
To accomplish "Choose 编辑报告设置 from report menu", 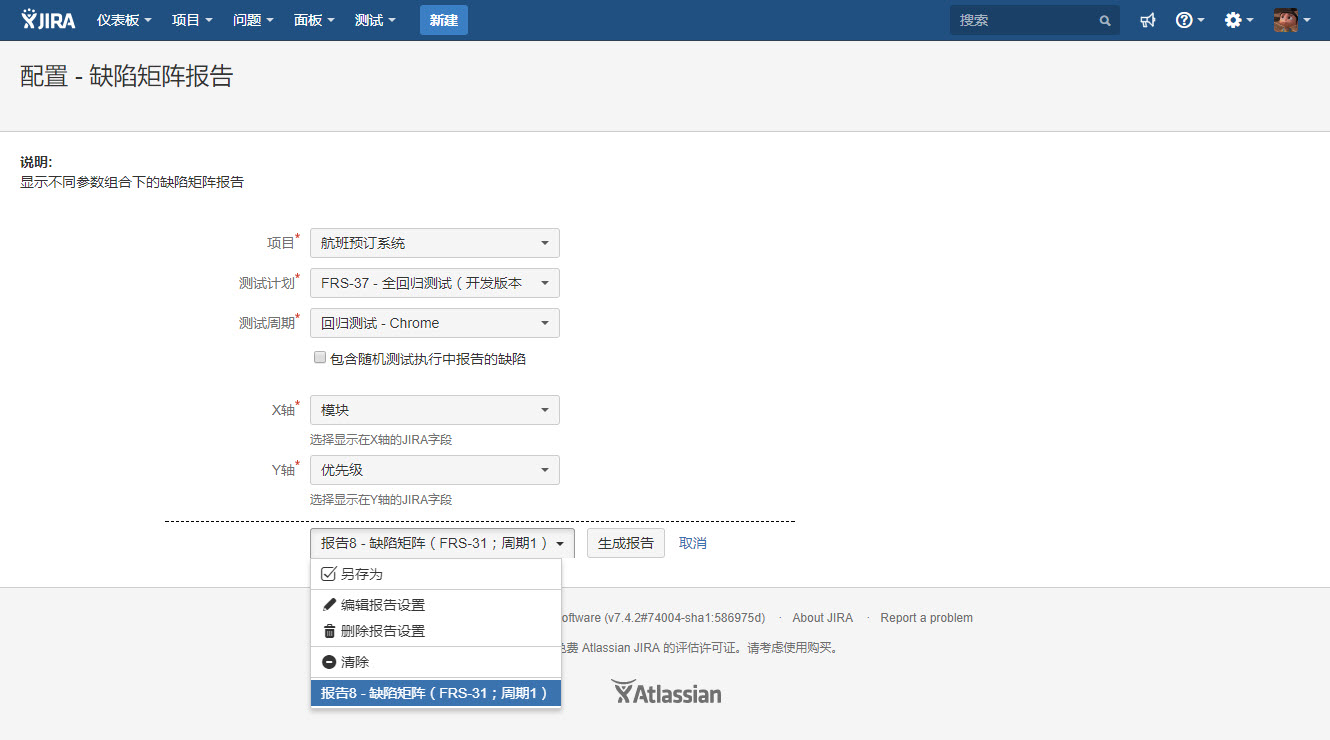I will (x=436, y=605).
